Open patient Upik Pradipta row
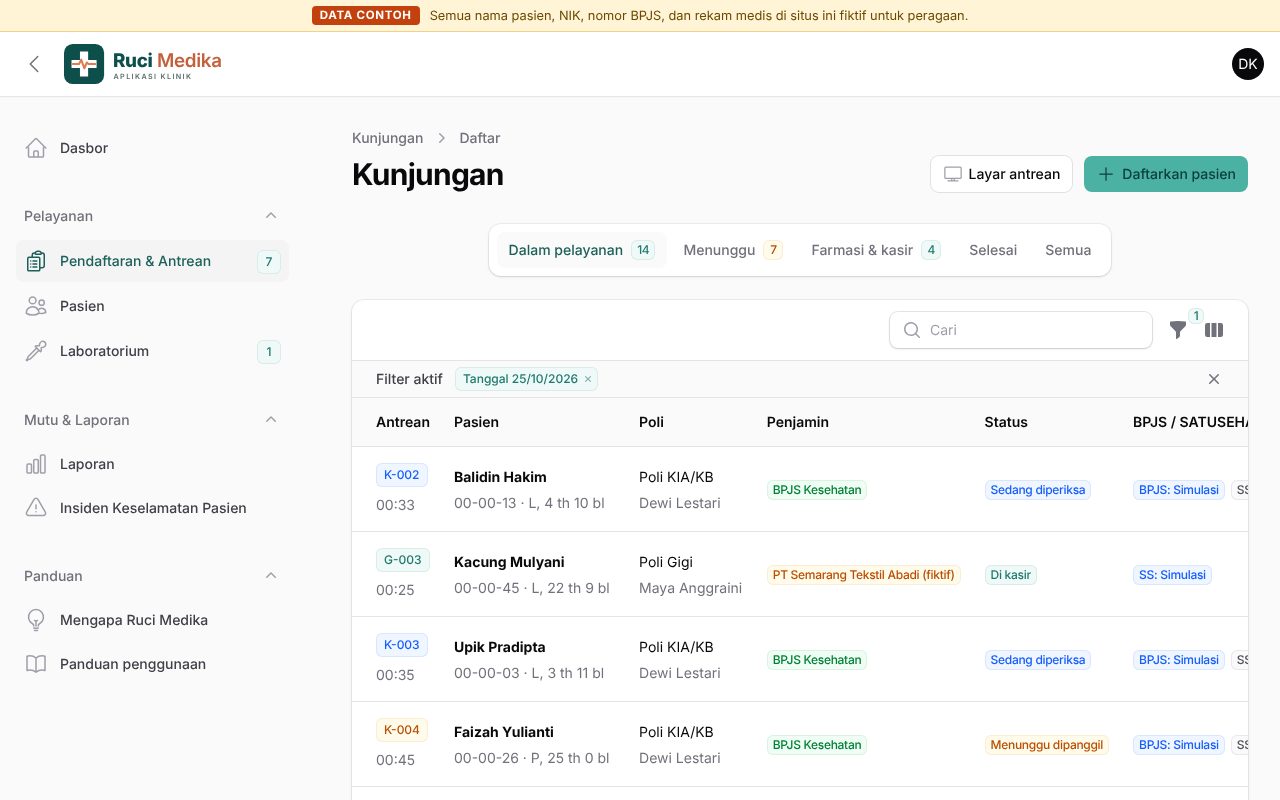Viewport: 1280px width, 800px height. click(x=800, y=659)
